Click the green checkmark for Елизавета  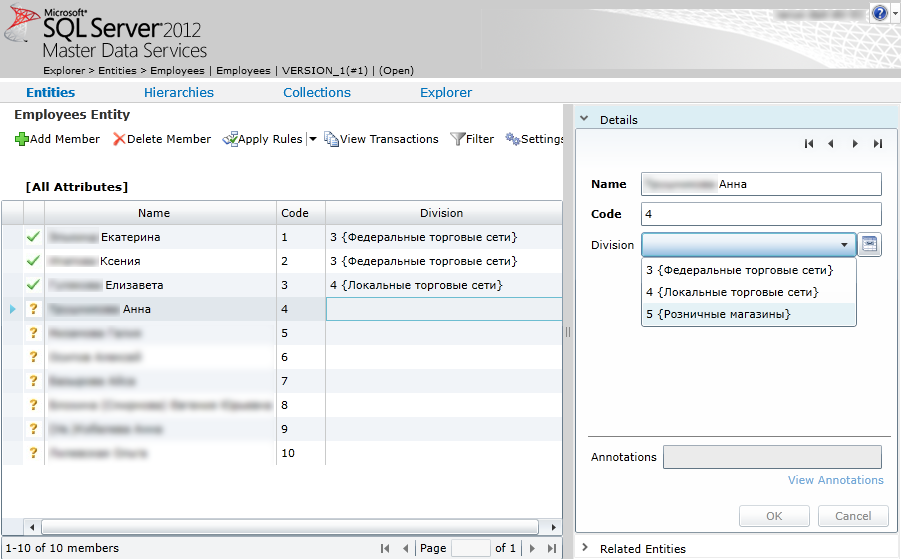(33, 285)
